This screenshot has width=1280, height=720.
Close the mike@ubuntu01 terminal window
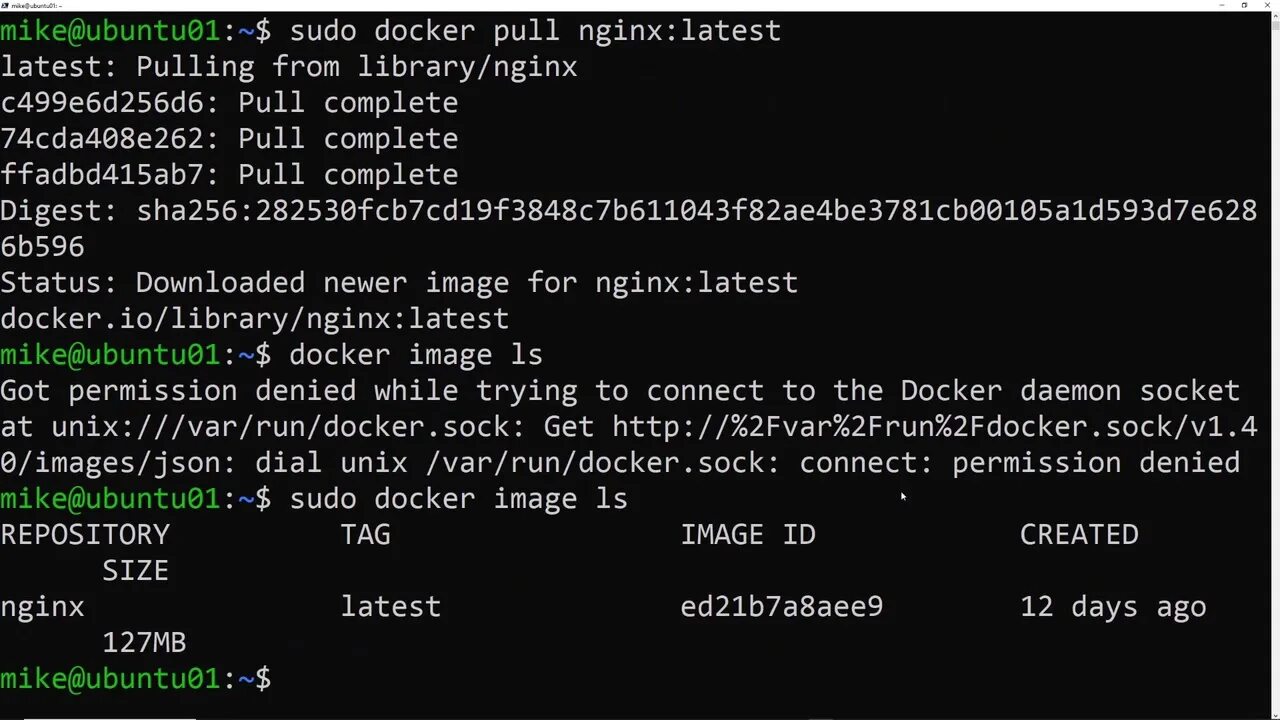(x=1267, y=5)
